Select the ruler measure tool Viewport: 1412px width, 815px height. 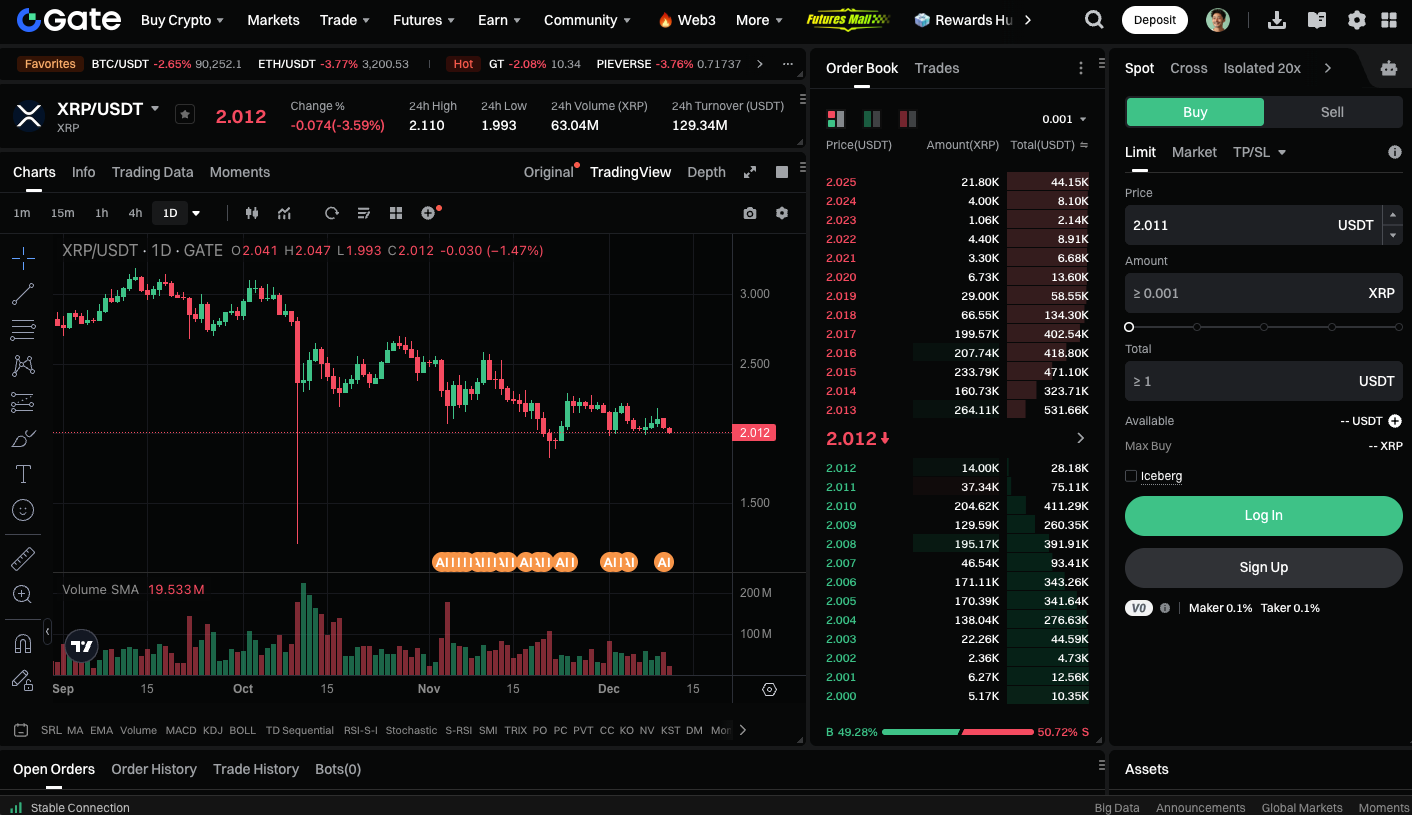(23, 558)
